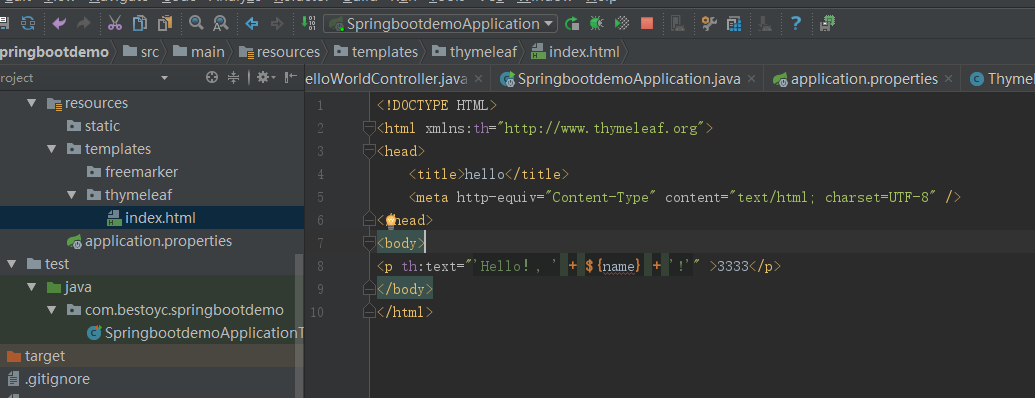1035x398 pixels.
Task: Undo the last edit with the purple arrow
Action: pos(59,24)
